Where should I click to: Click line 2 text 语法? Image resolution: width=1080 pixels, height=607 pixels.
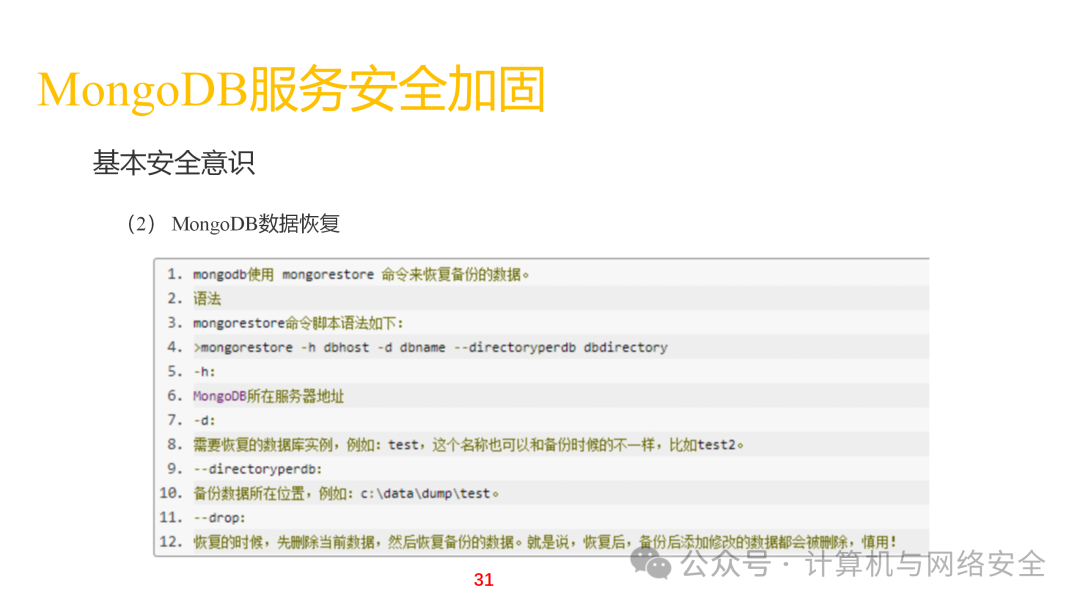pos(207,298)
